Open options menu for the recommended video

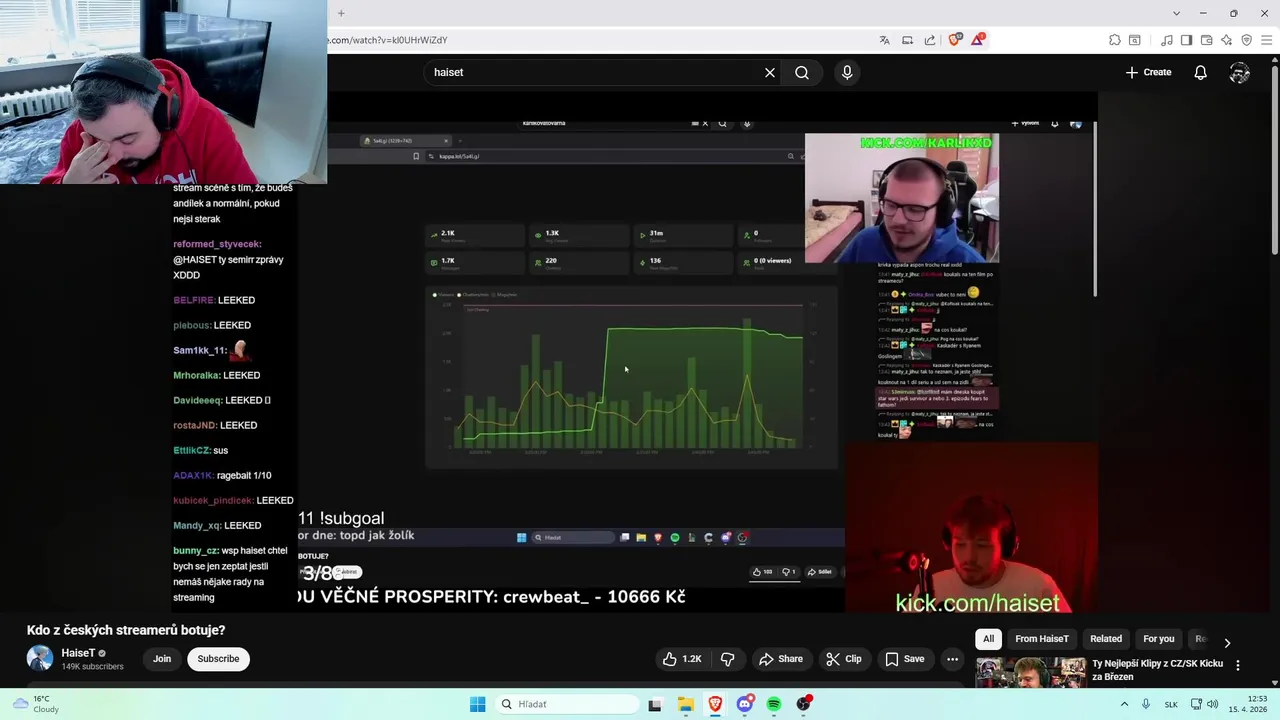pyautogui.click(x=1238, y=665)
